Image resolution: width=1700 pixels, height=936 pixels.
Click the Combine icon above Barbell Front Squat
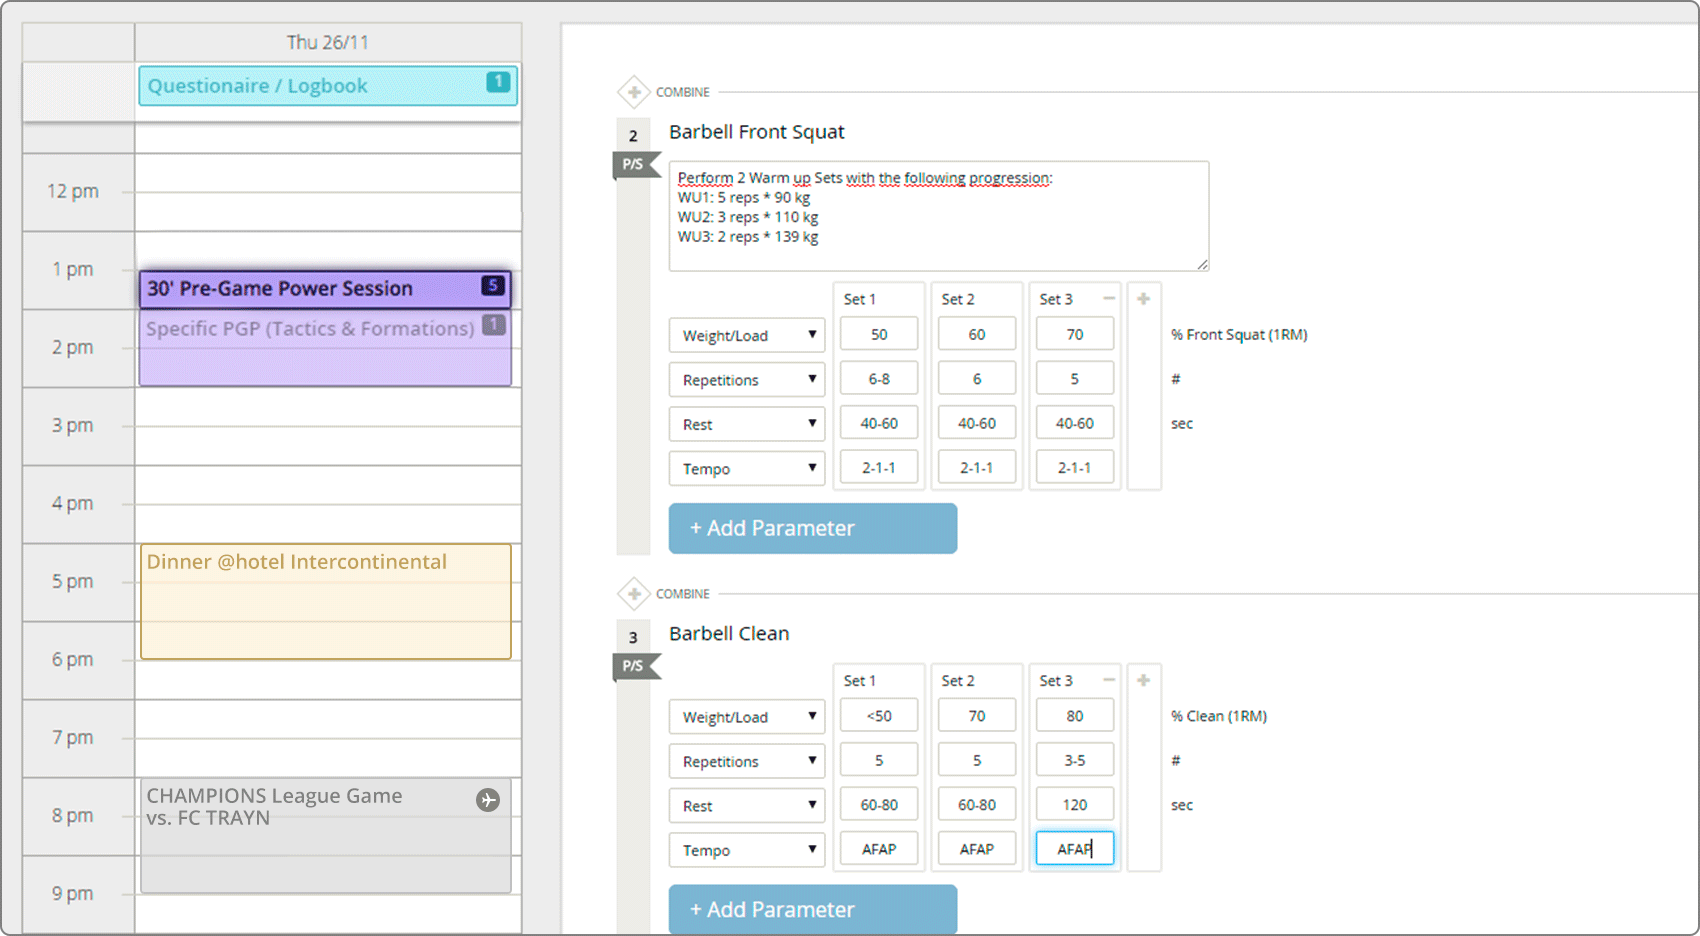click(x=634, y=92)
